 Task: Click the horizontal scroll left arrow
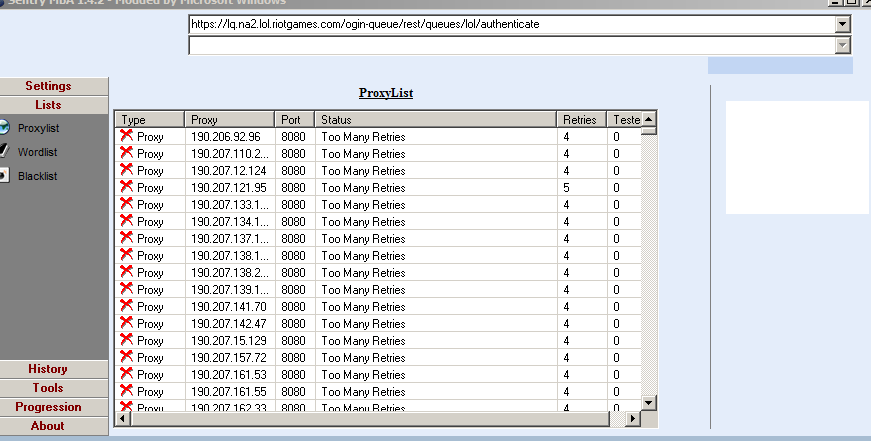point(123,418)
